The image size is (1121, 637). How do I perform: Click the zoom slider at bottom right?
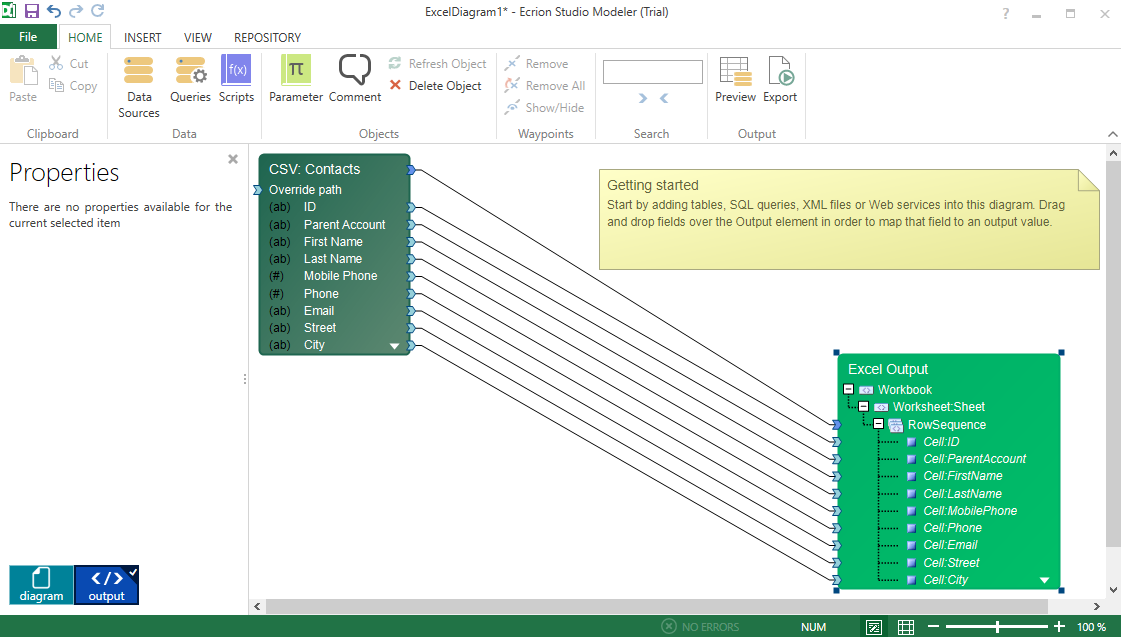pos(997,626)
